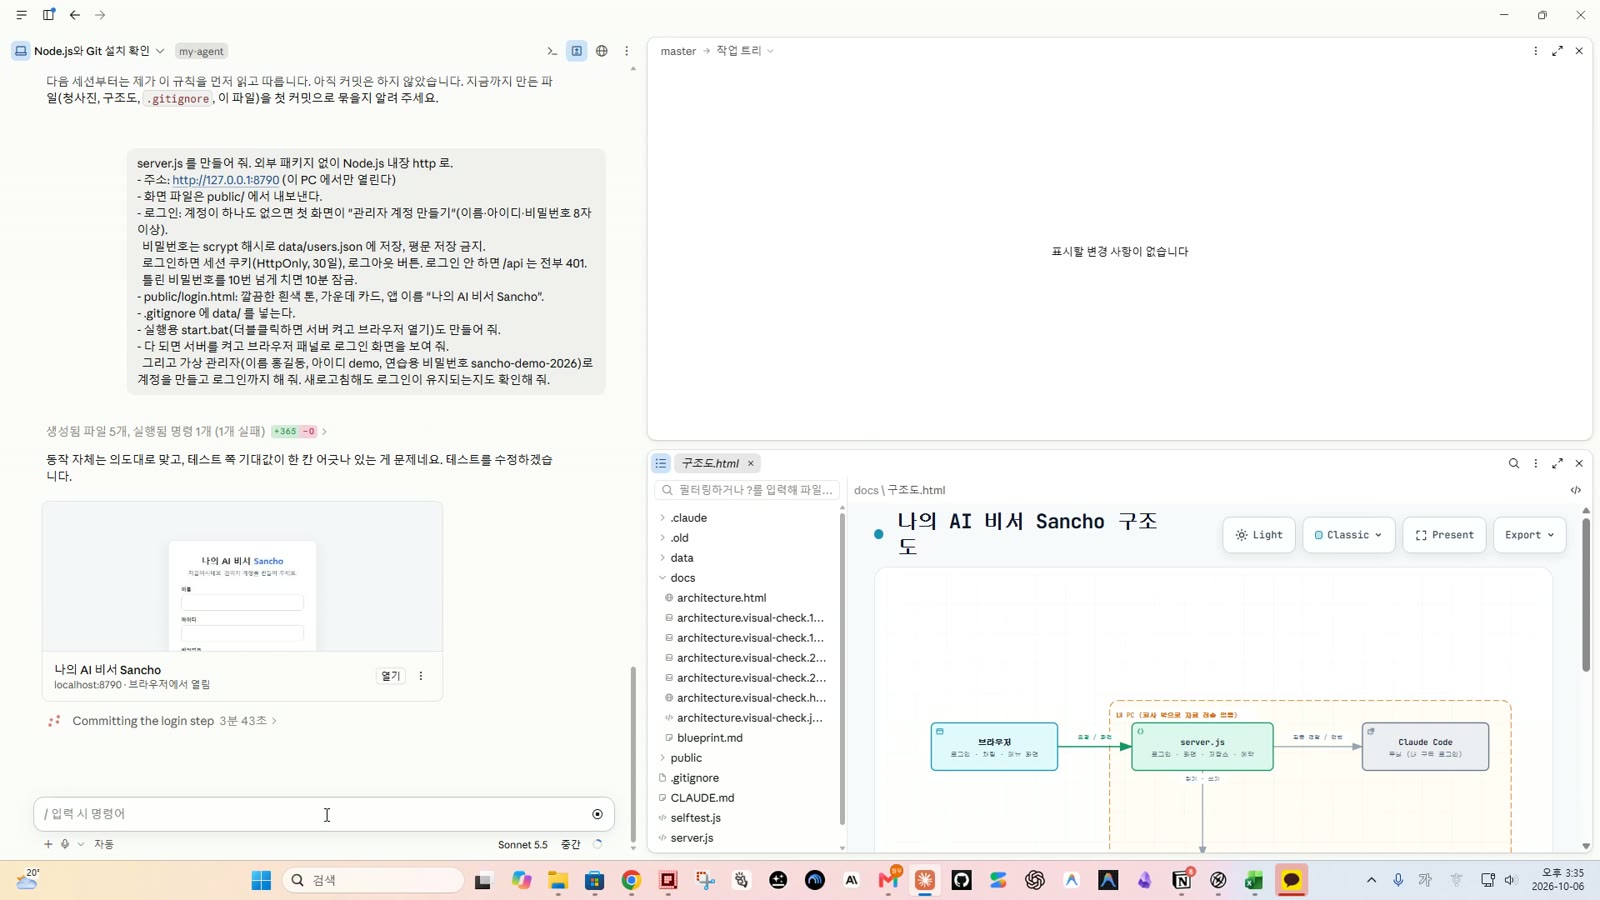Open the browser globe icon
The height and width of the screenshot is (900, 1600).
602,51
